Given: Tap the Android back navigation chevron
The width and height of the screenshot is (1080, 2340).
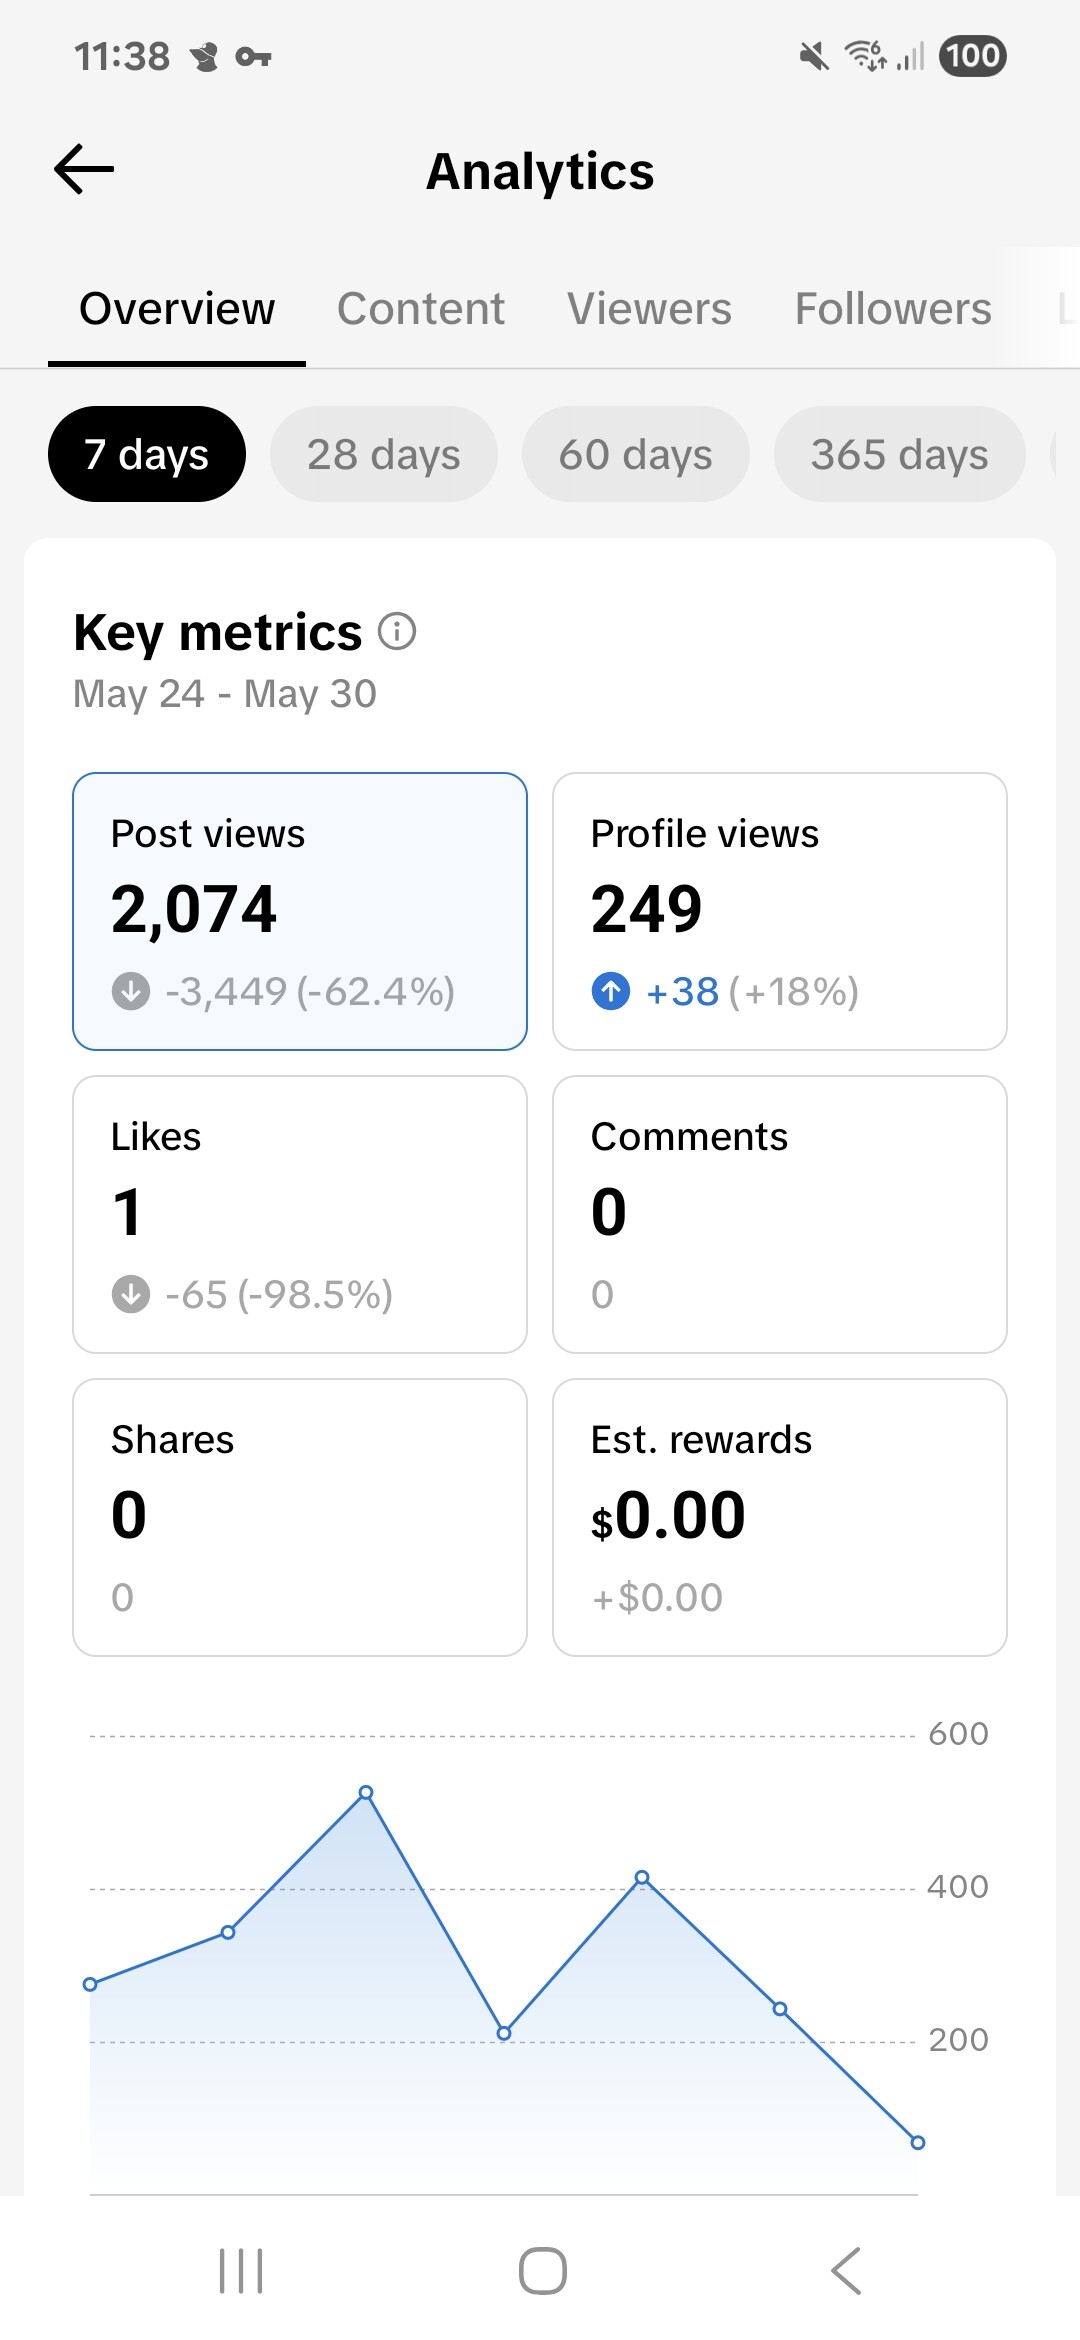Looking at the screenshot, I should (846, 2270).
